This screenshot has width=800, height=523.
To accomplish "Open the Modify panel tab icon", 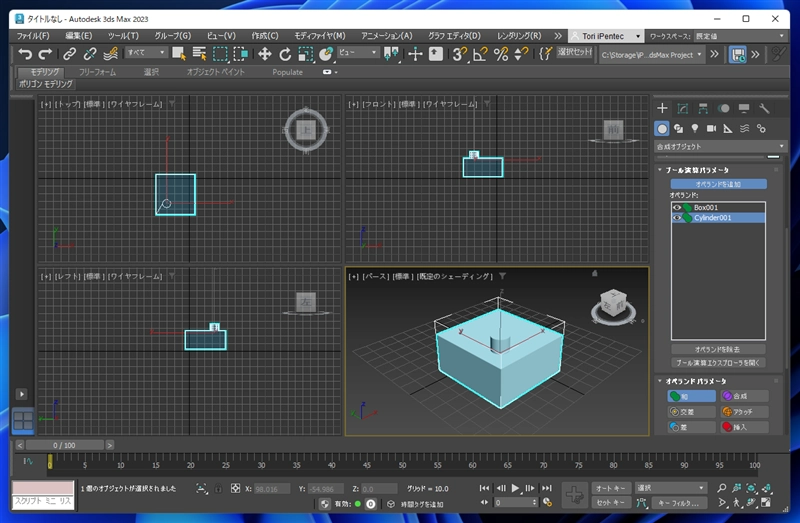I will pos(683,108).
